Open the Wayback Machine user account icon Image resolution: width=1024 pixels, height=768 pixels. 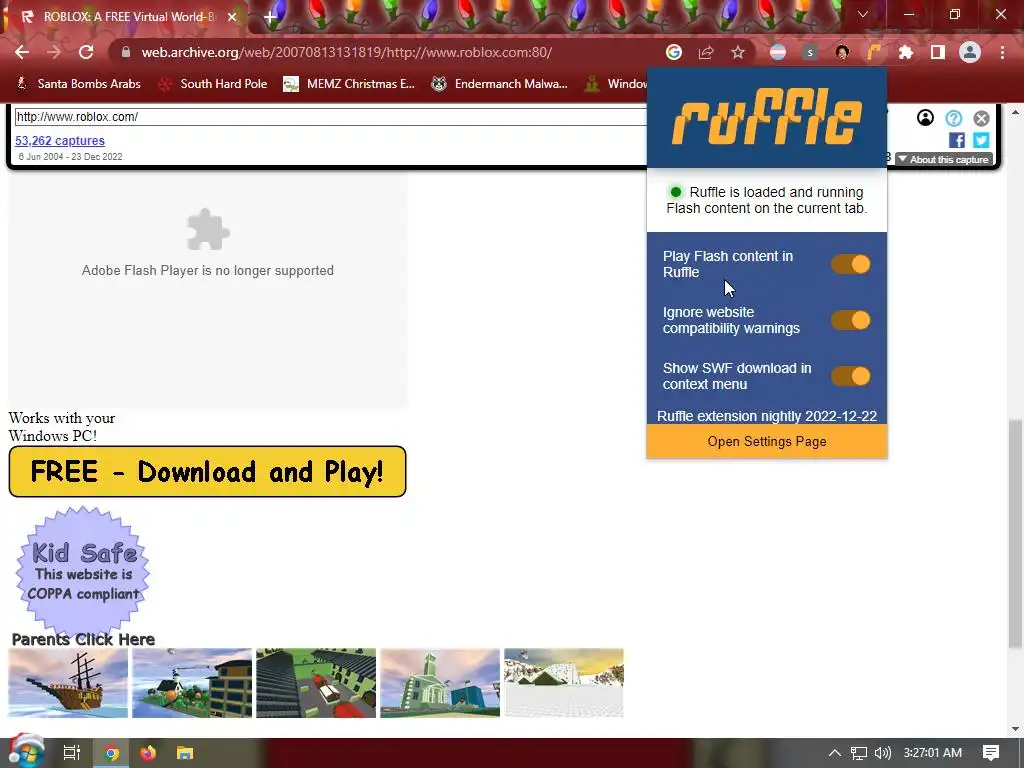925,118
